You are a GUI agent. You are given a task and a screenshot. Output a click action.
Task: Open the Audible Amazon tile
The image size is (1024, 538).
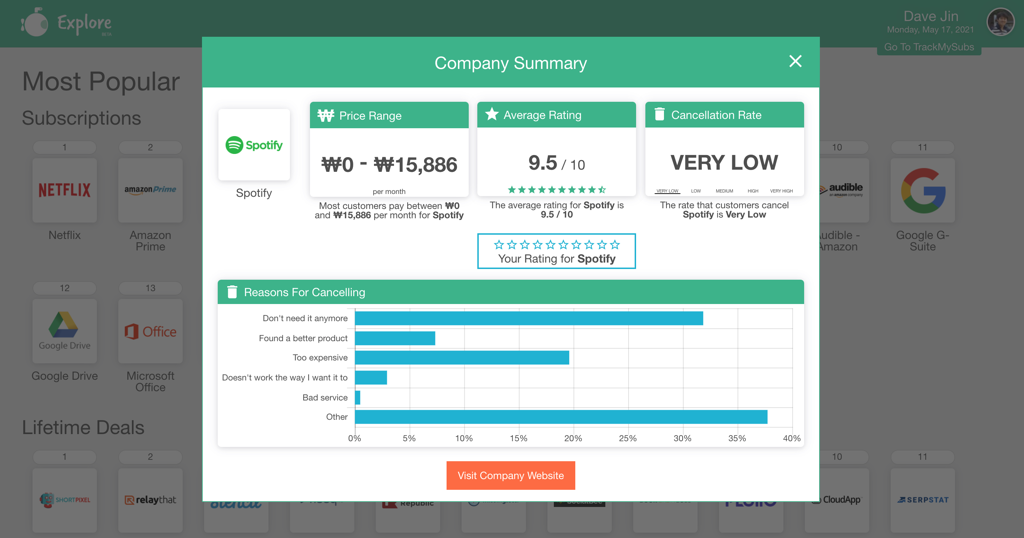click(x=844, y=190)
